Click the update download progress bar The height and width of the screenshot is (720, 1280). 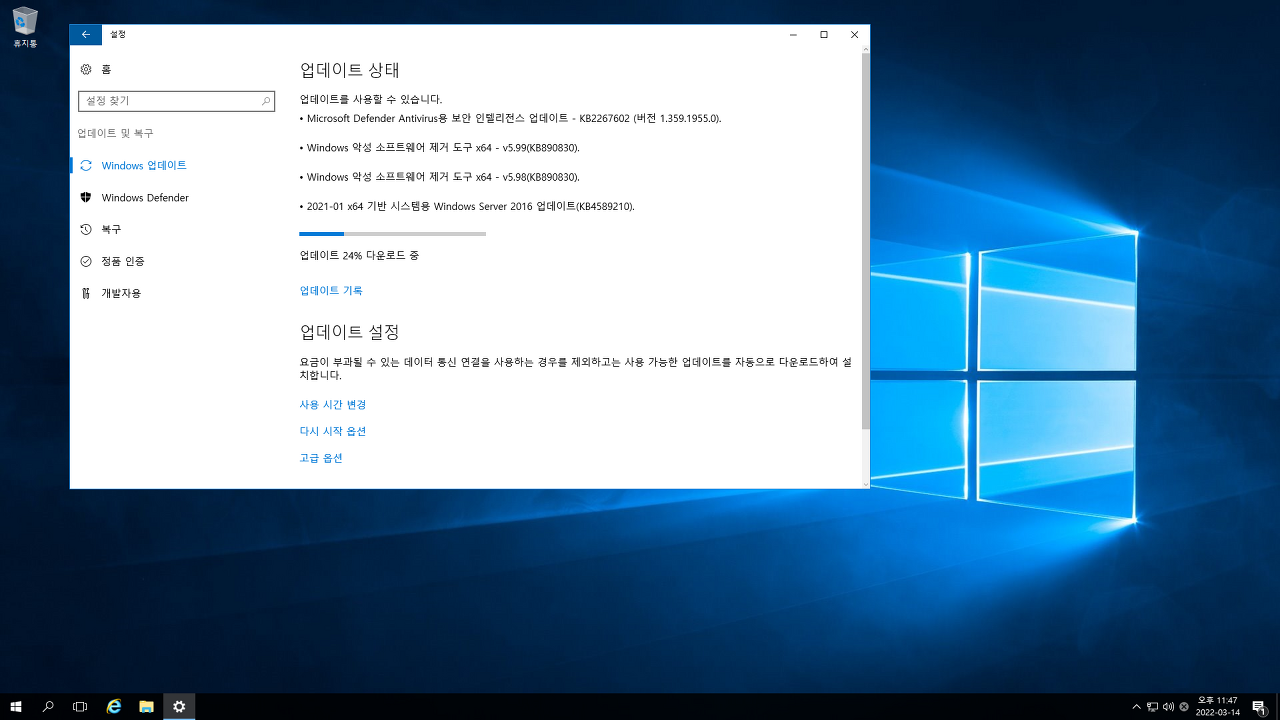click(393, 234)
